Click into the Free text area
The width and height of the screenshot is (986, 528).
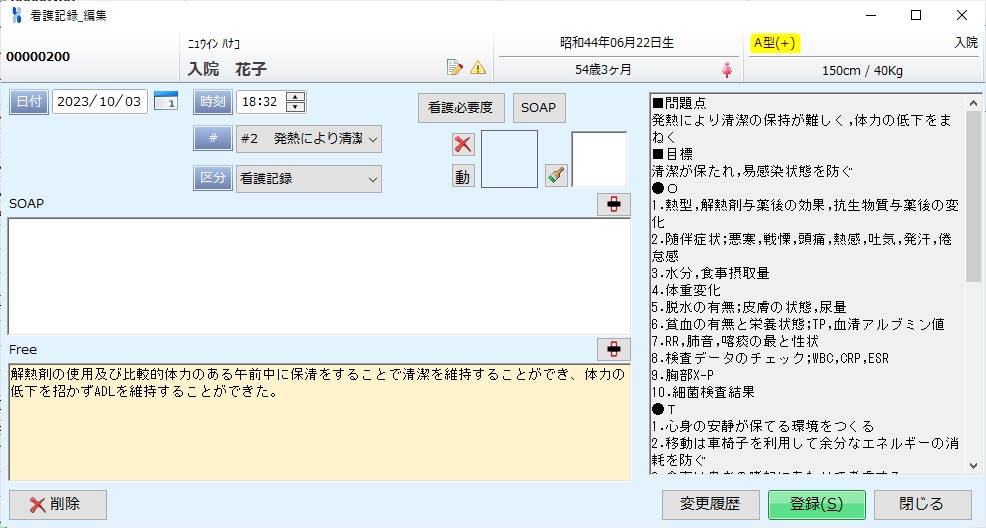click(x=319, y=422)
